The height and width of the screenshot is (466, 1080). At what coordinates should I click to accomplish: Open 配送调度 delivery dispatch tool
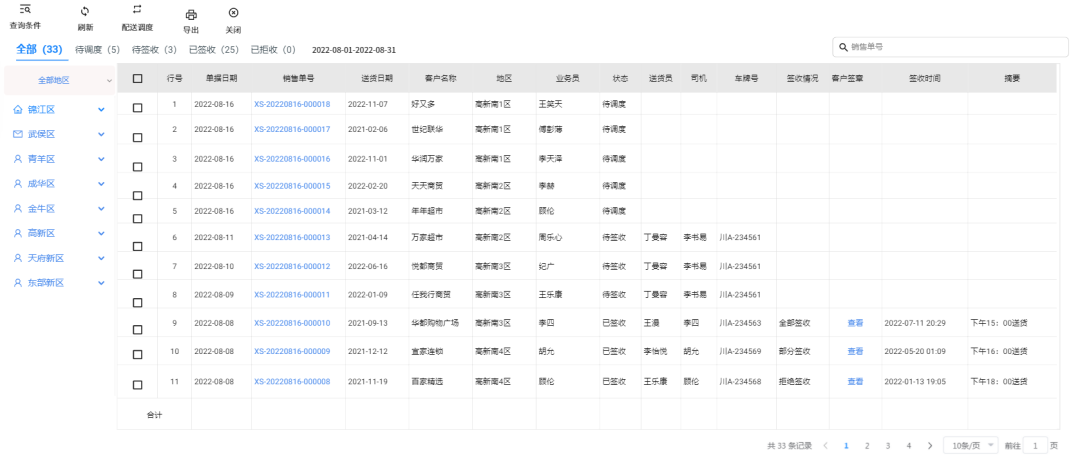point(137,10)
